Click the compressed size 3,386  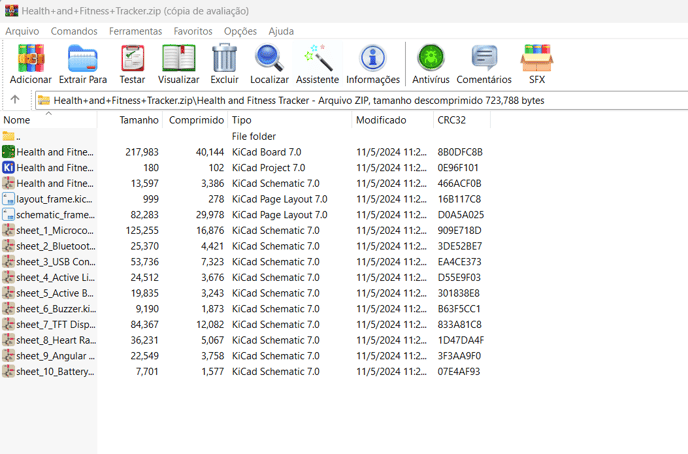pyautogui.click(x=212, y=183)
